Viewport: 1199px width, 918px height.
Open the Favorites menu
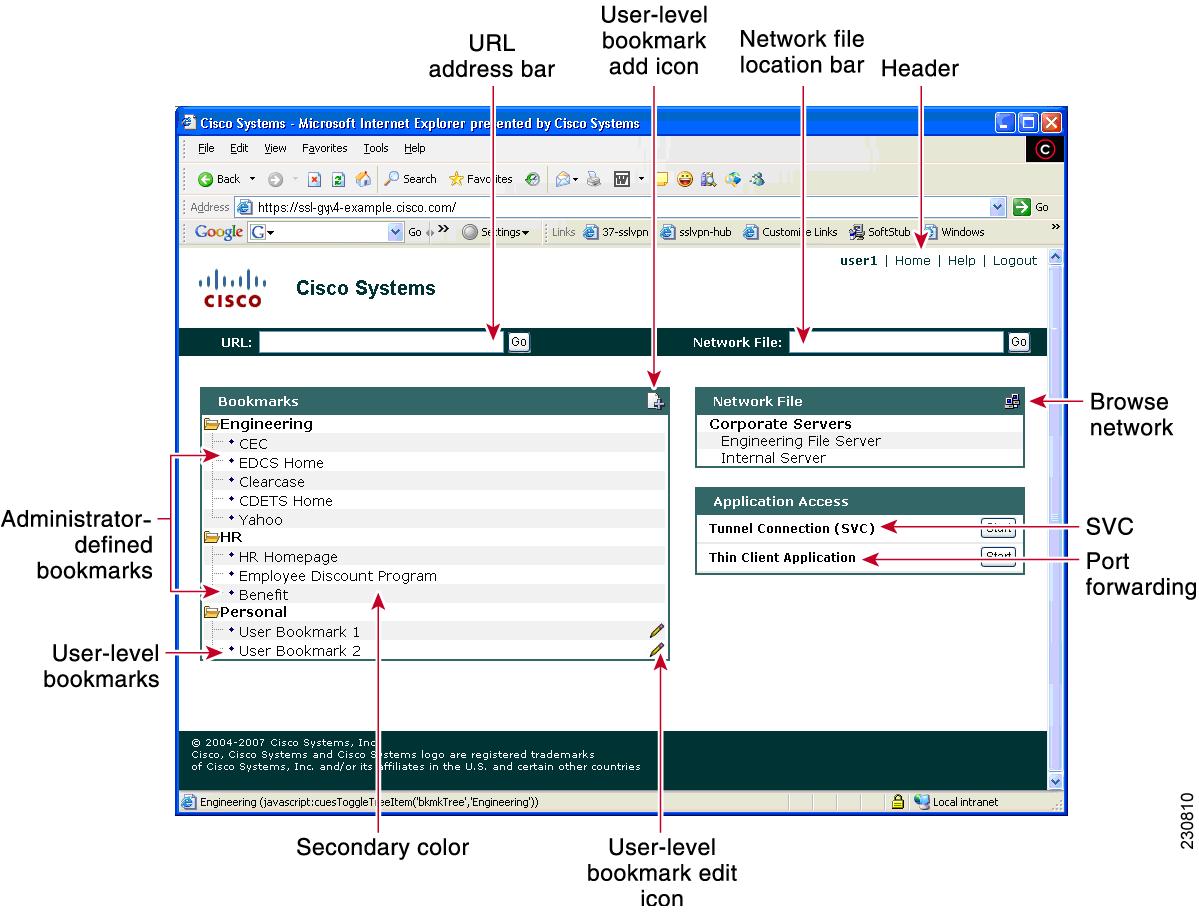coord(324,148)
